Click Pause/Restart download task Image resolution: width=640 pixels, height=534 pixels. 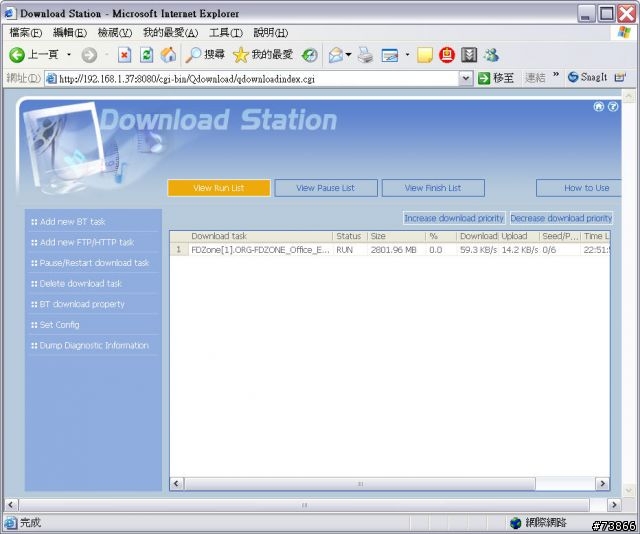tap(94, 263)
